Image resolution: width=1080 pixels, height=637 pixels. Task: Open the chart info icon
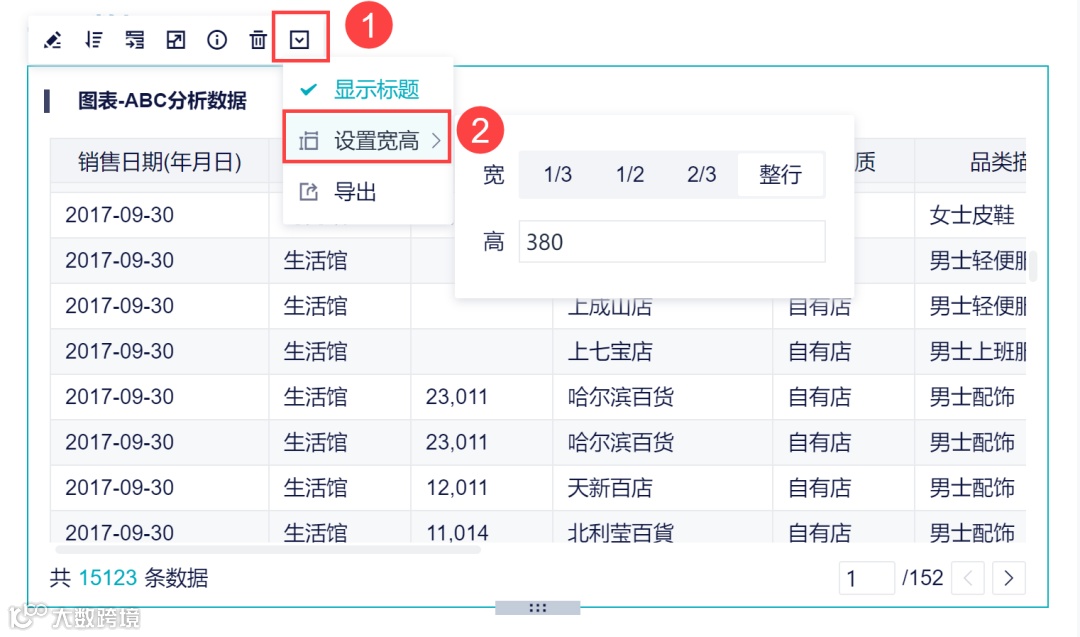(217, 40)
